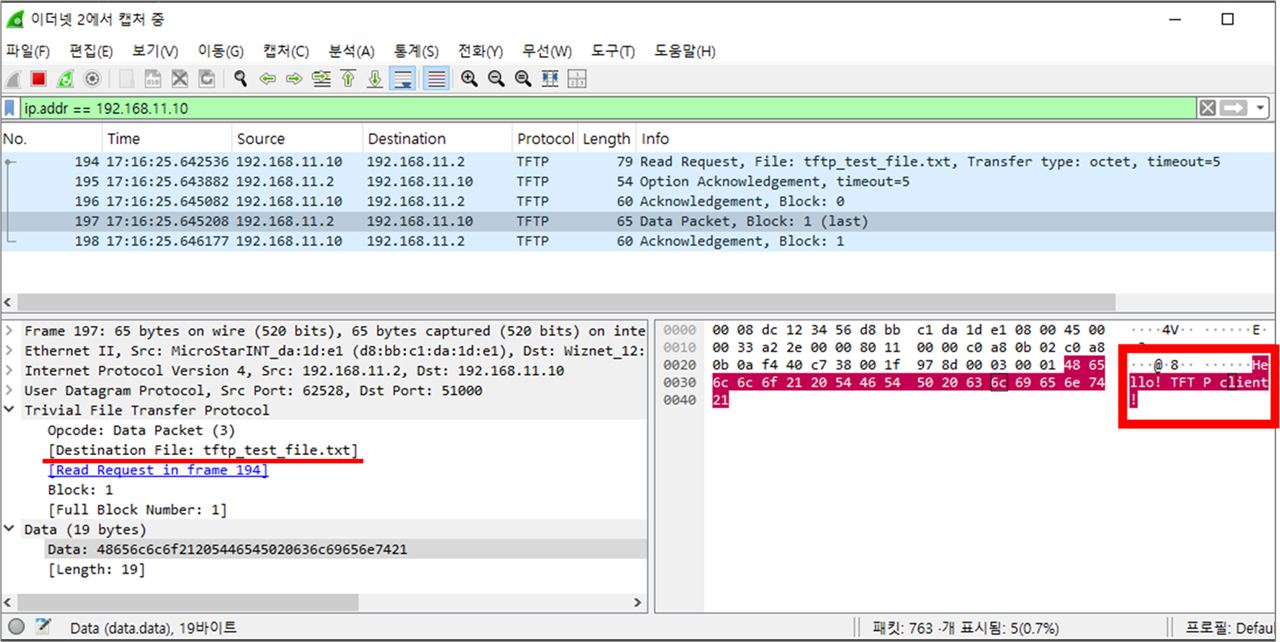Image resolution: width=1280 pixels, height=642 pixels.
Task: Open the 이동(G) menu
Action: pos(221,51)
